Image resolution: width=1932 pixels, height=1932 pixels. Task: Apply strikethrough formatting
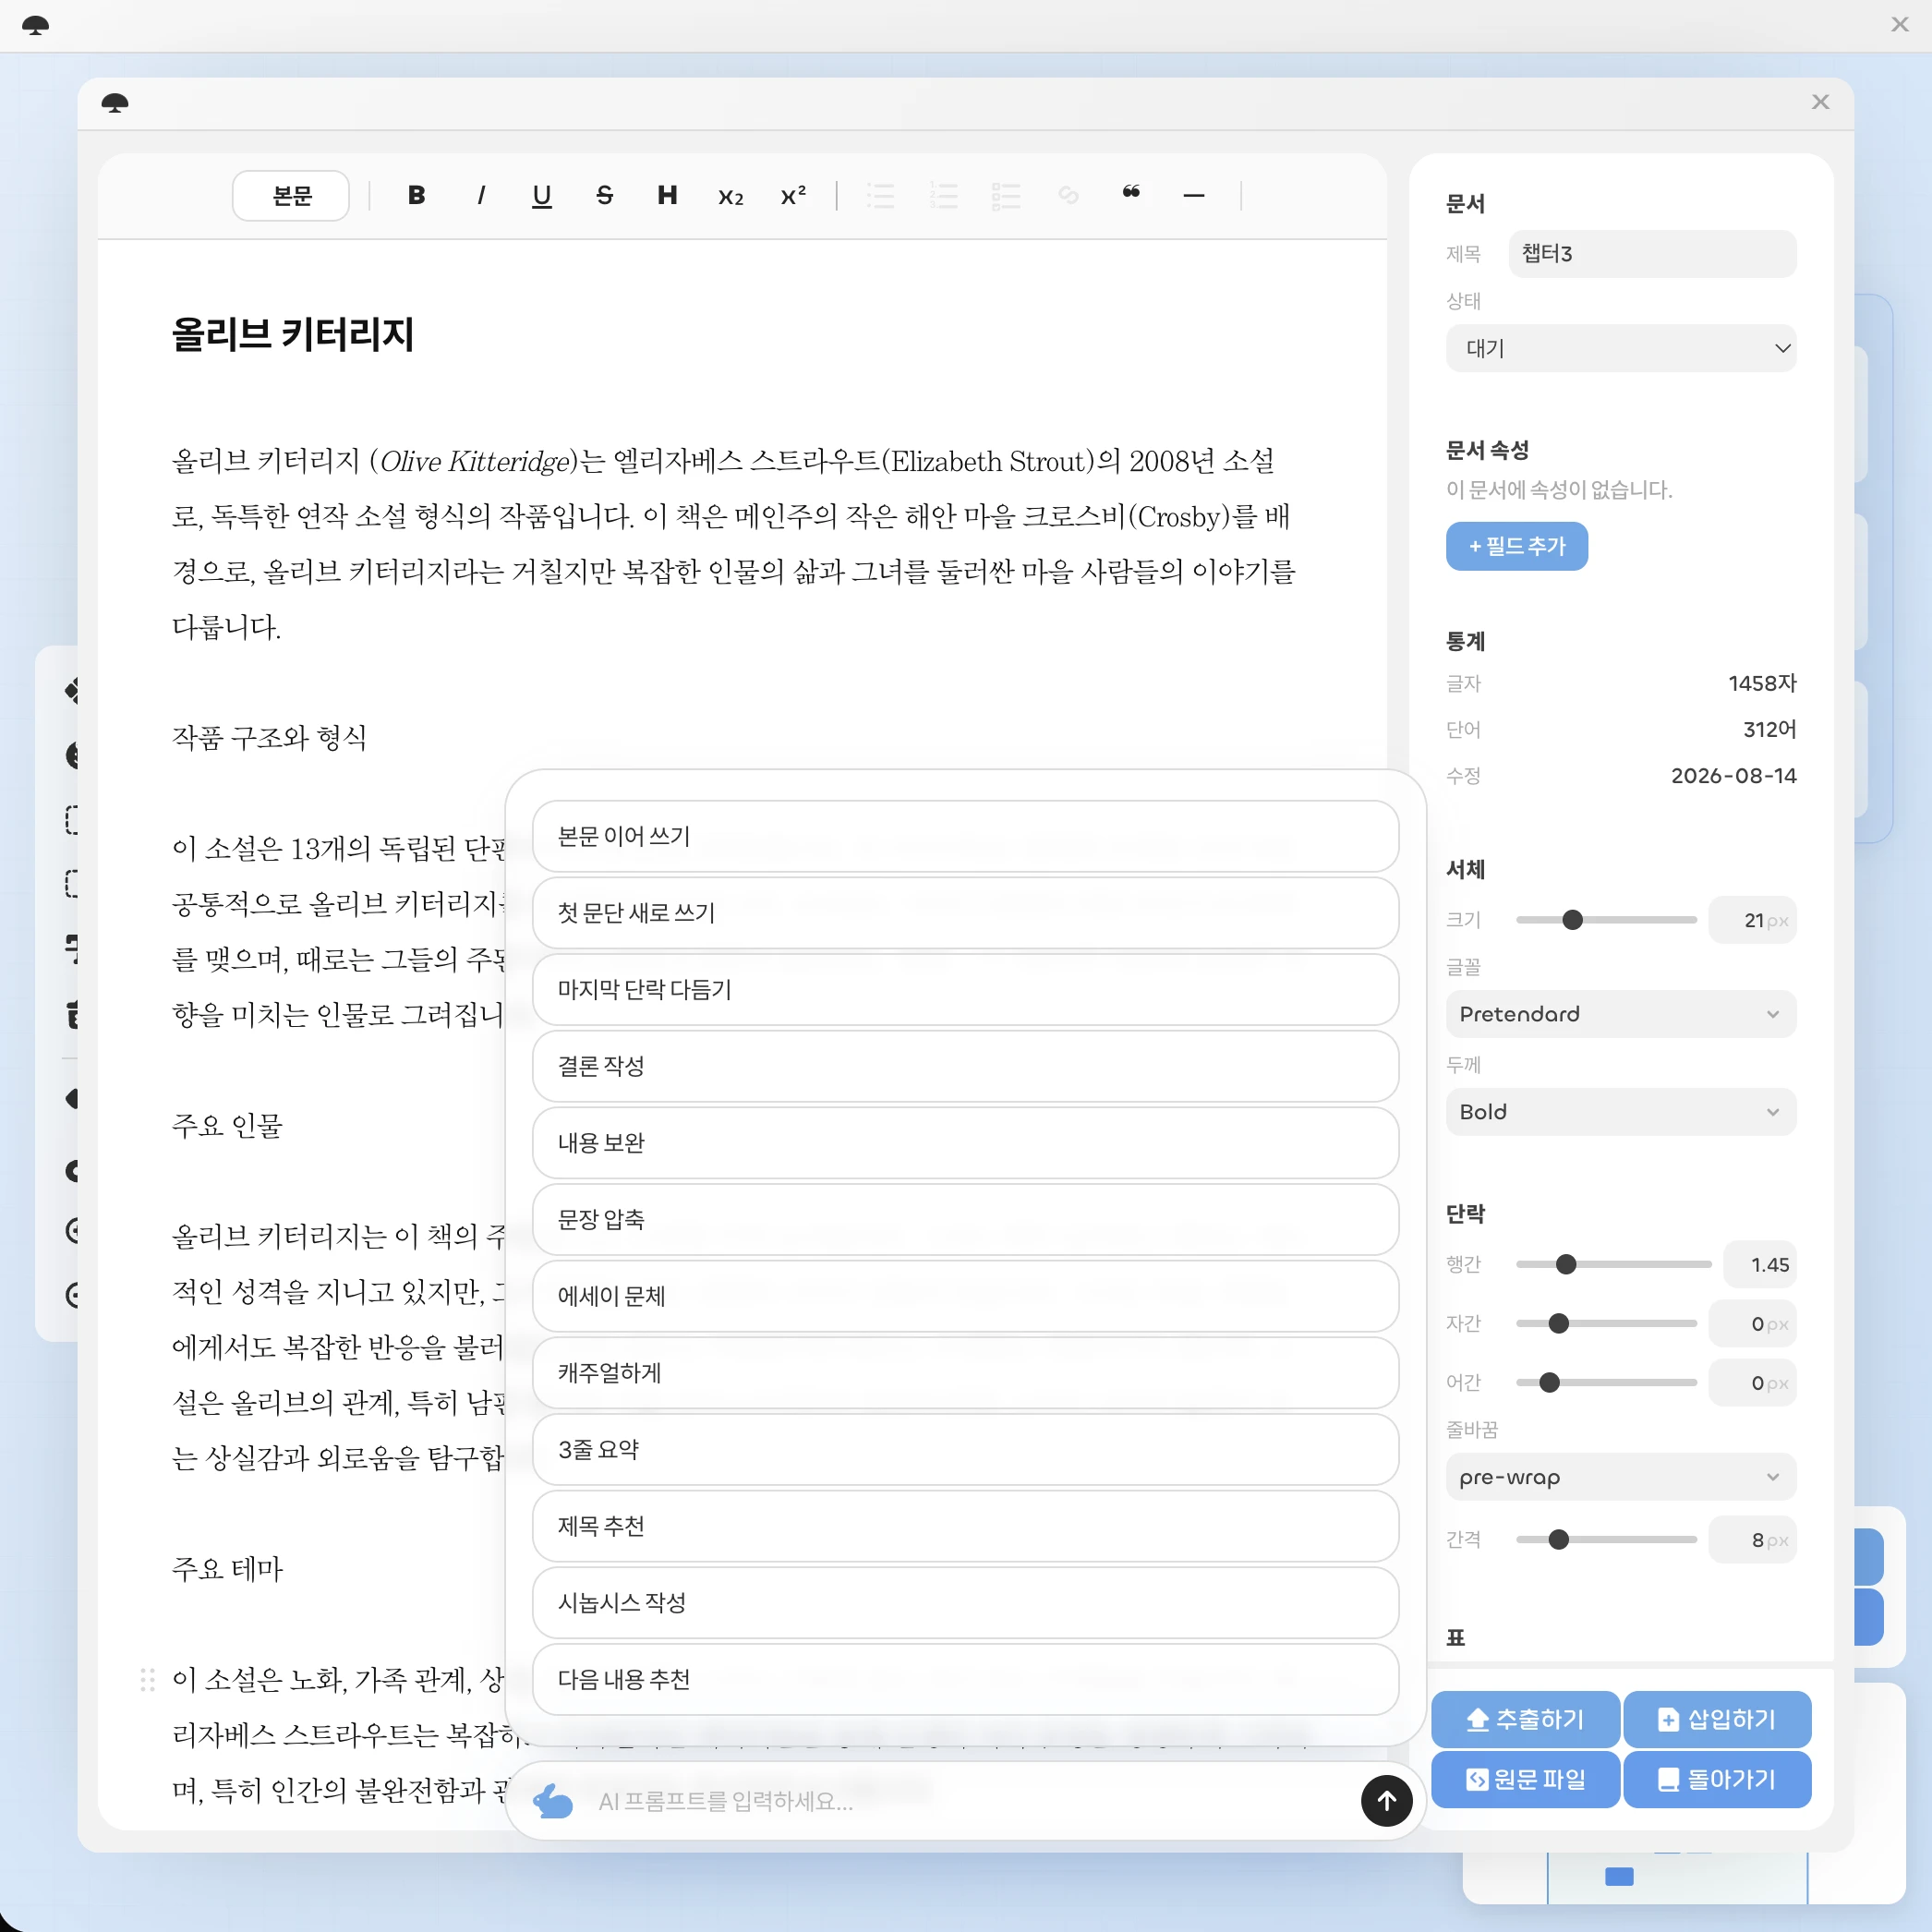605,195
